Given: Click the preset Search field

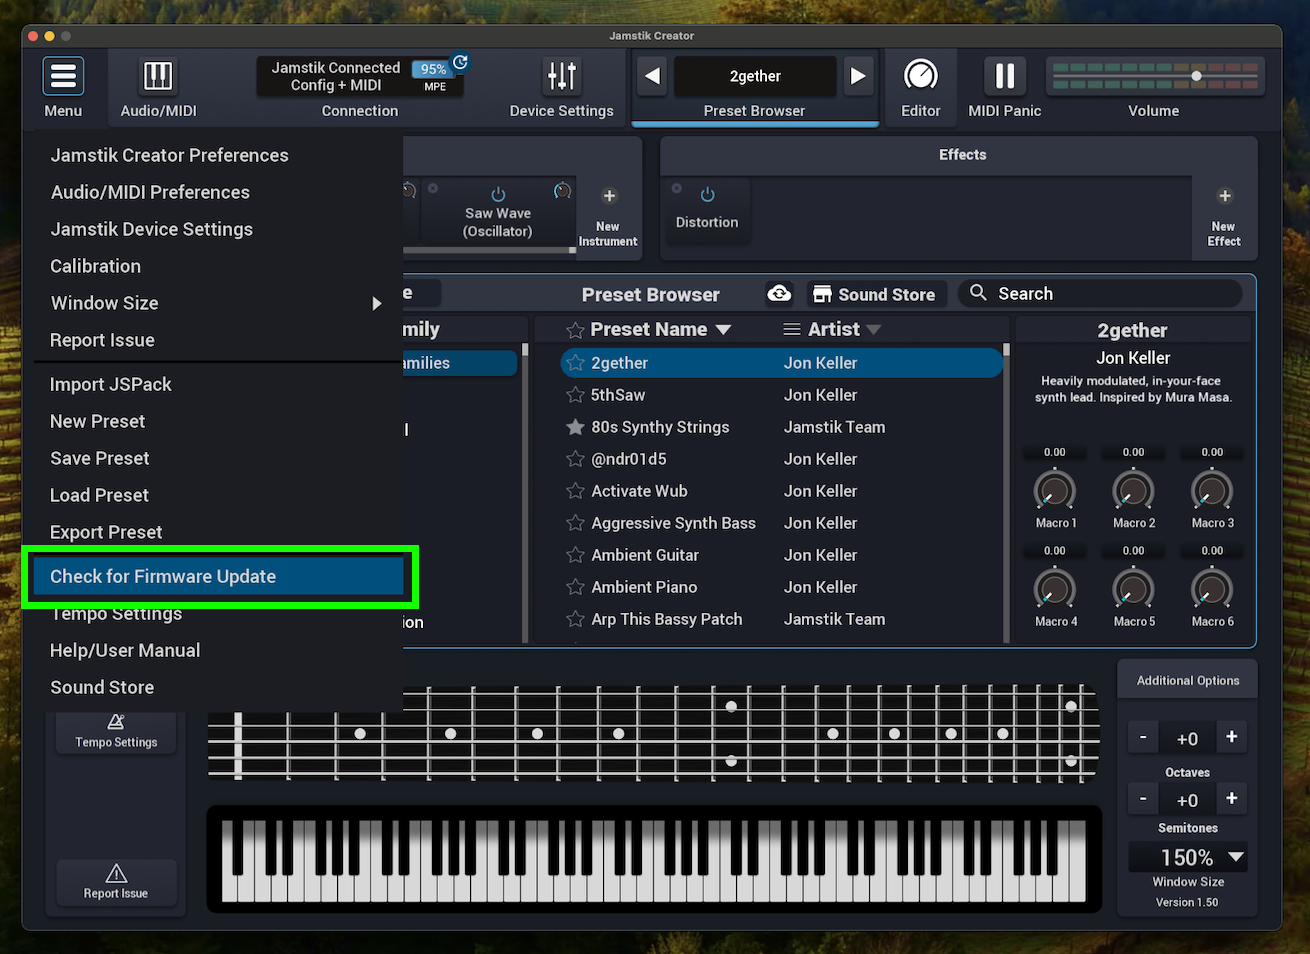Looking at the screenshot, I should coord(1100,293).
